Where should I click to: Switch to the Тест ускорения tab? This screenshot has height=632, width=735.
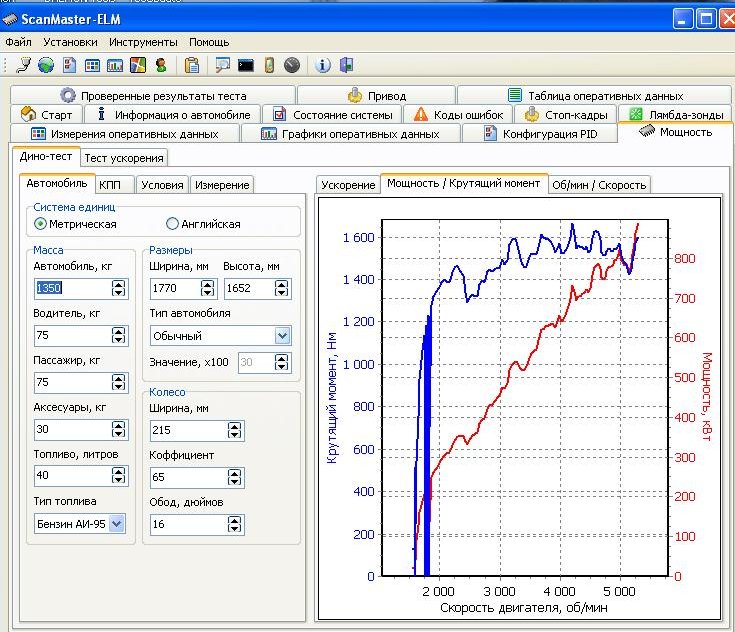[x=123, y=158]
